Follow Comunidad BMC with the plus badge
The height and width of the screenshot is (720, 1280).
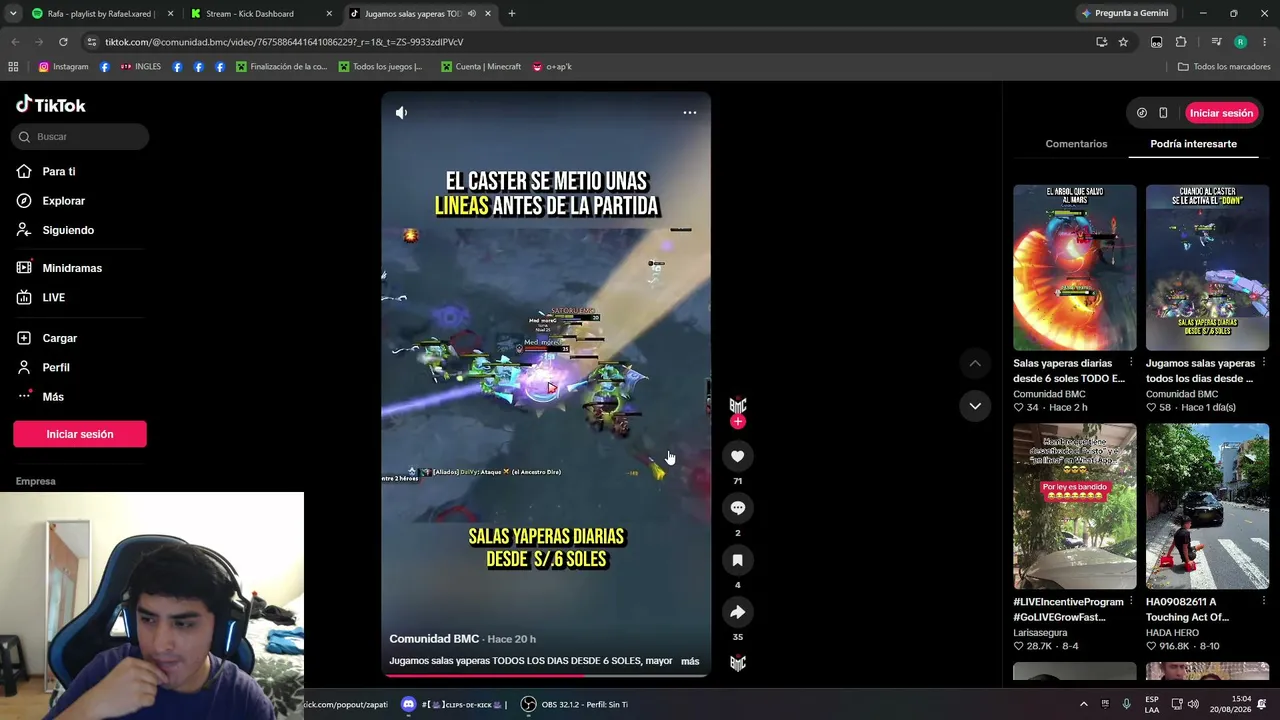[x=738, y=422]
